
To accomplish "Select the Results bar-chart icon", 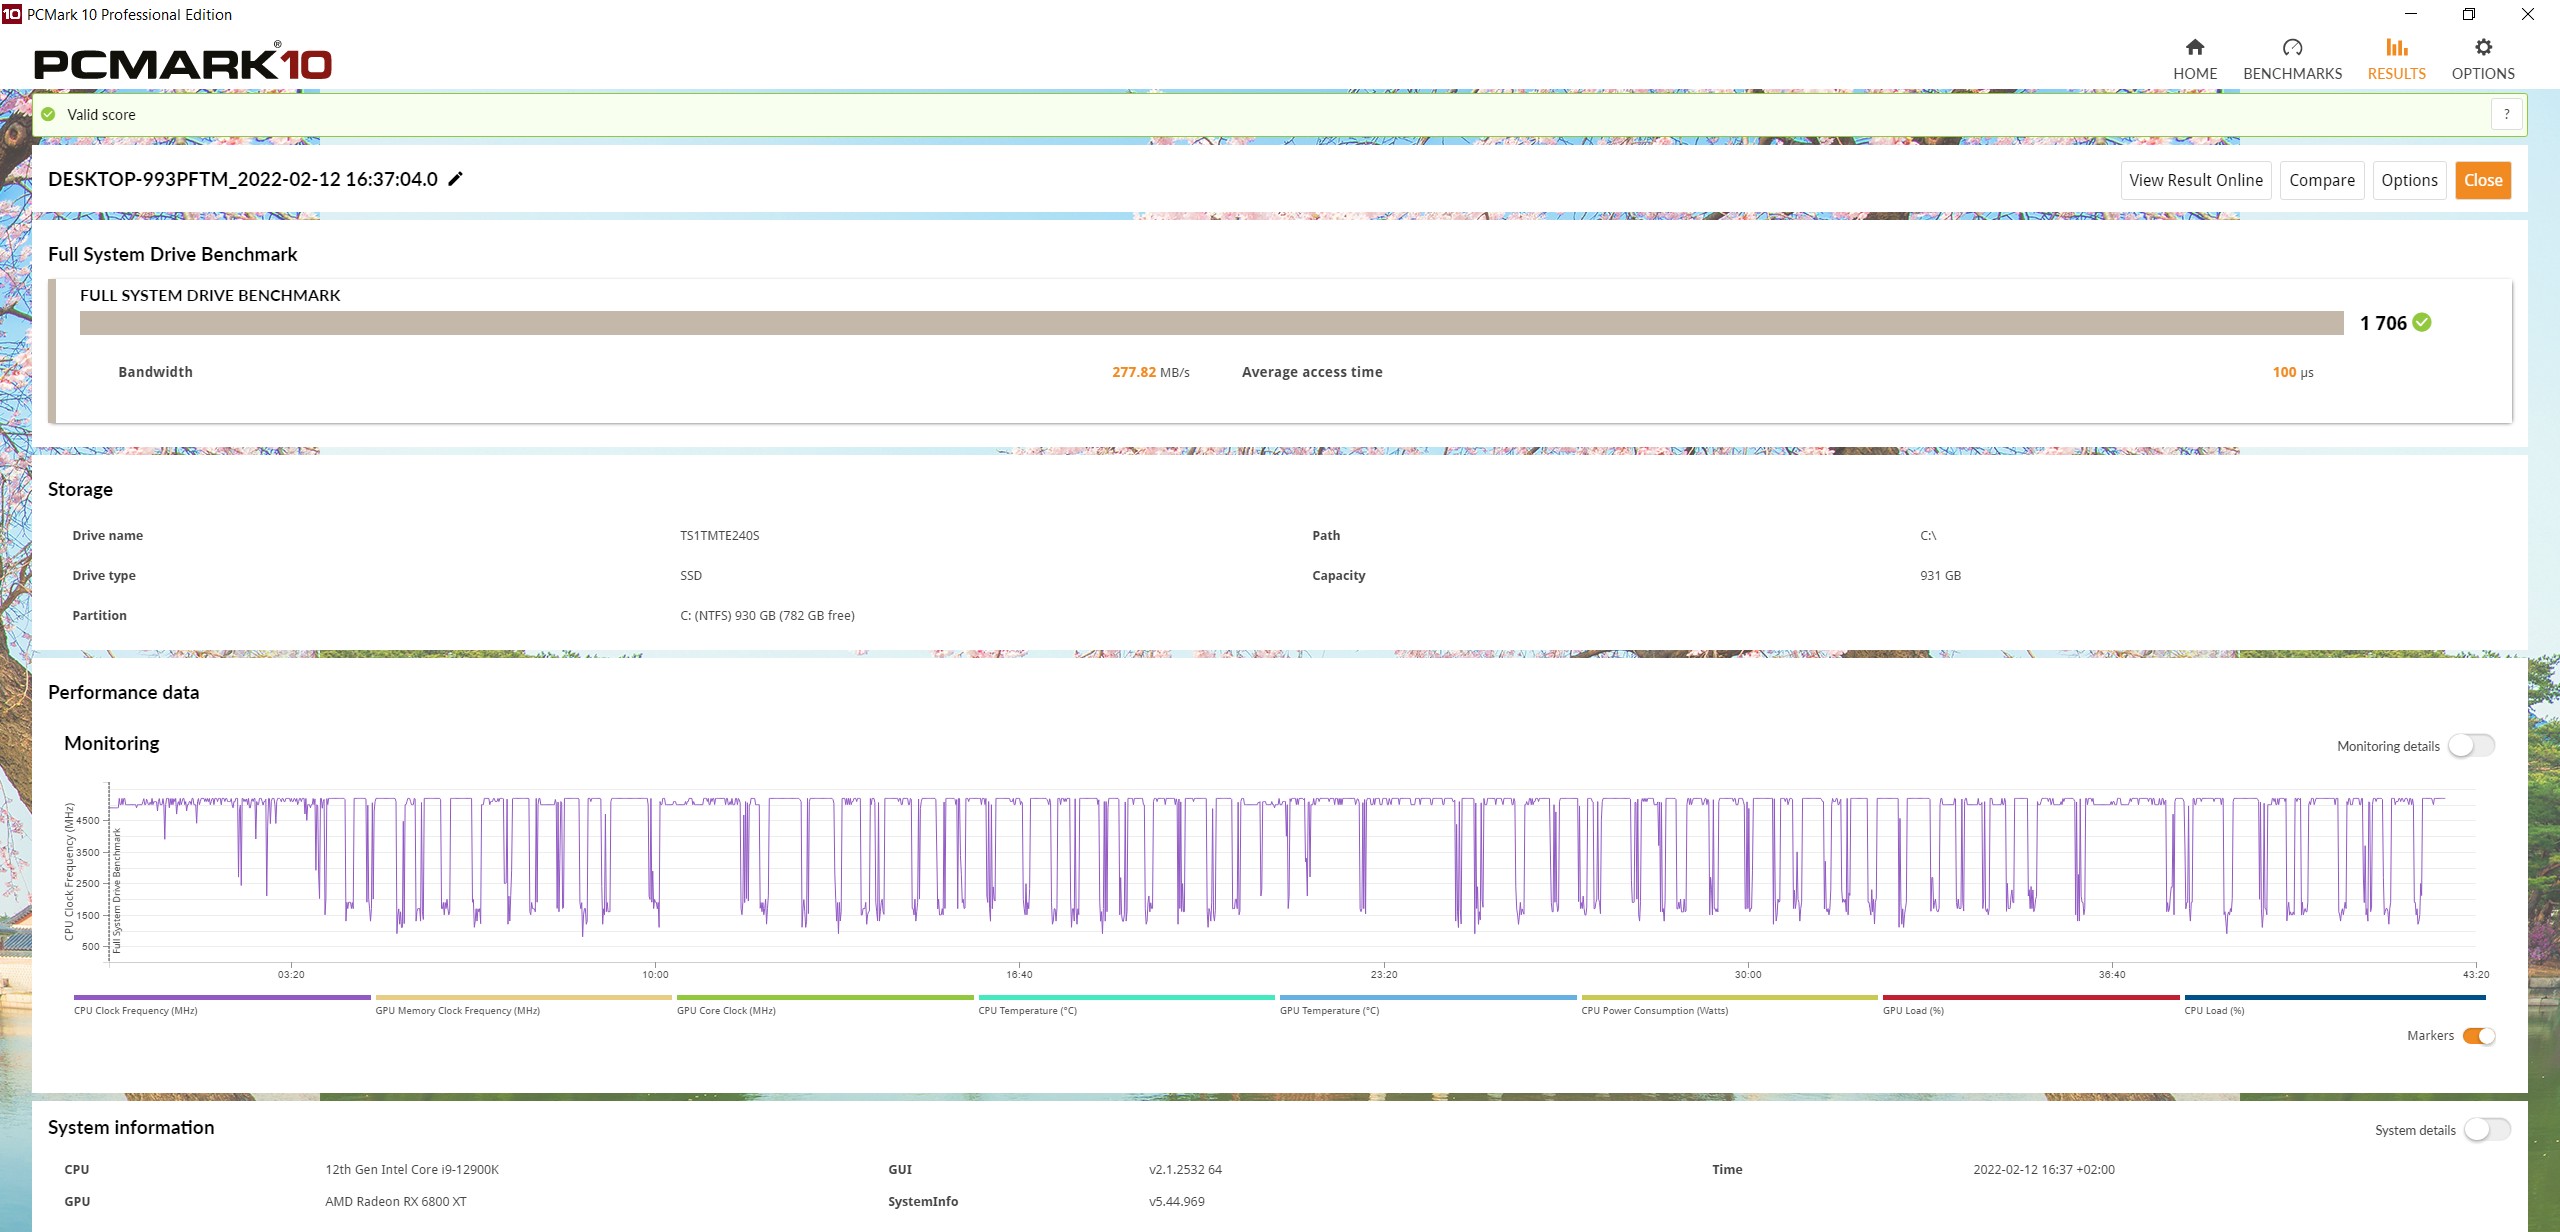I will pyautogui.click(x=2396, y=48).
